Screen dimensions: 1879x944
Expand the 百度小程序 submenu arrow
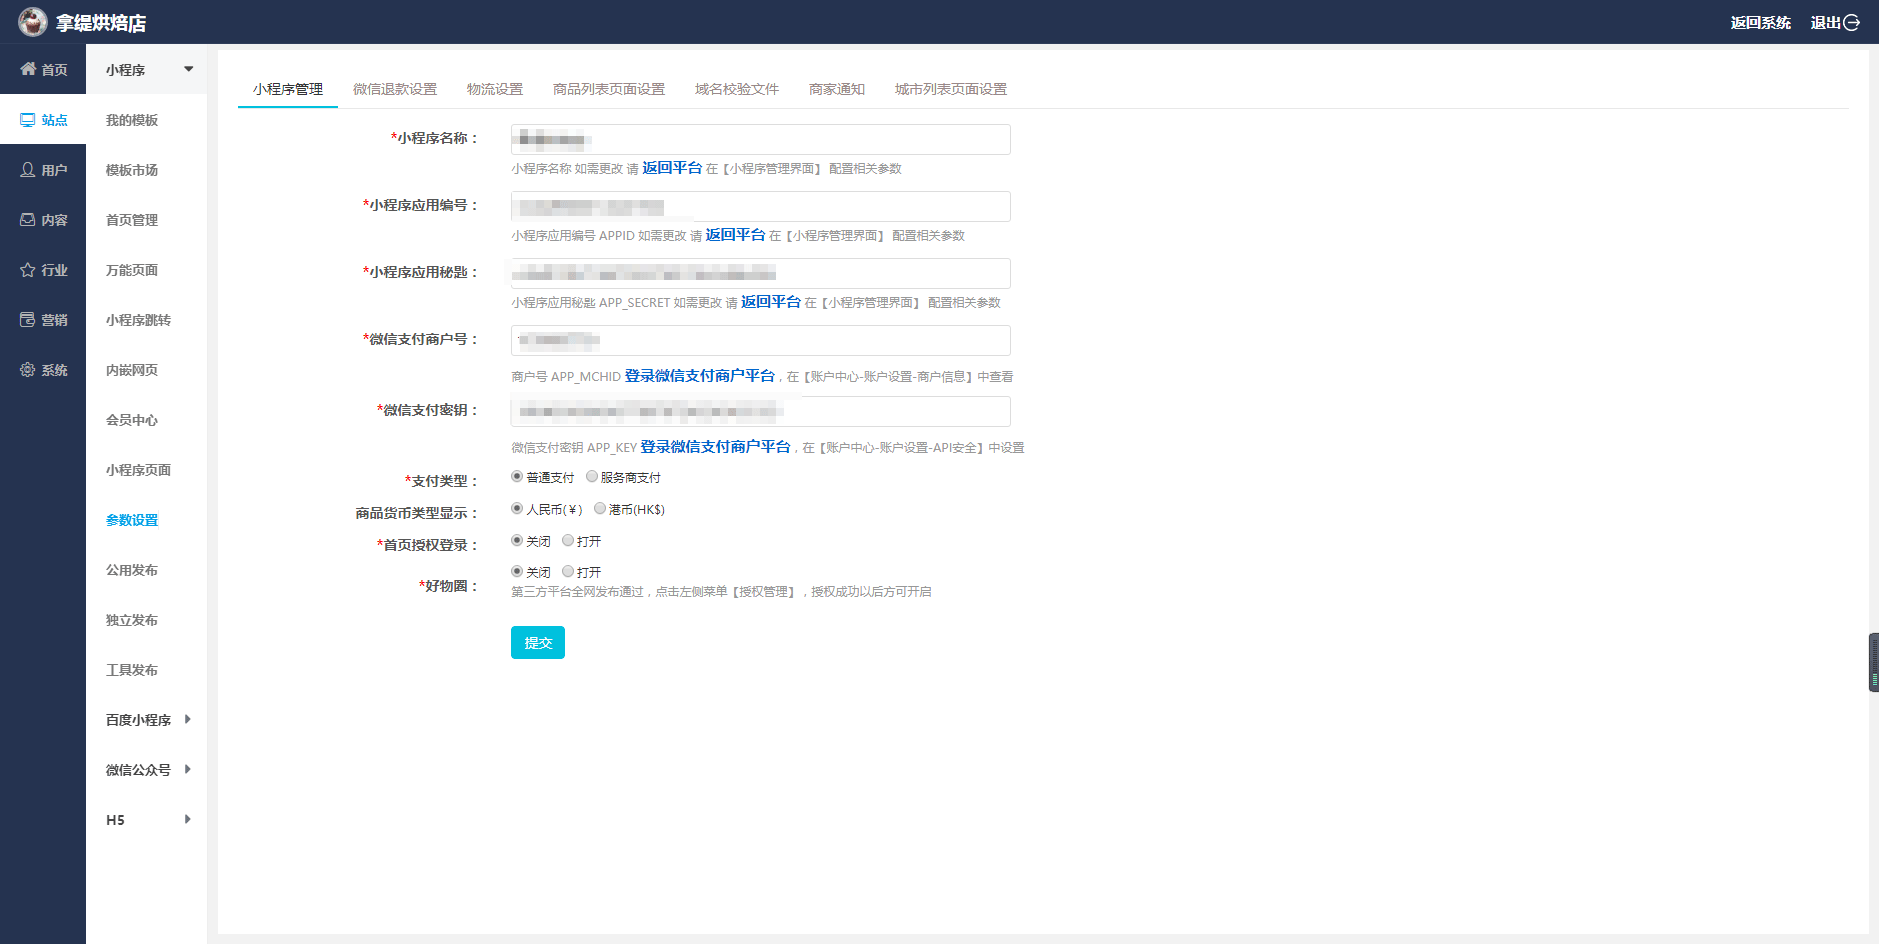pos(188,719)
